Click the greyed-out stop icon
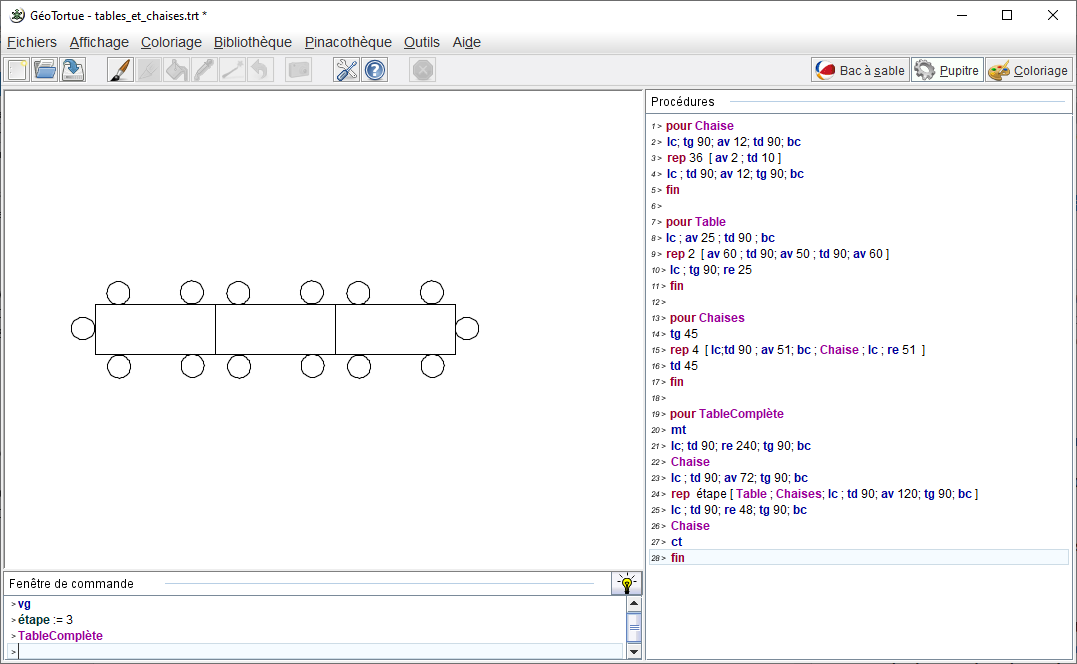Screen dimensions: 1077x664 click(423, 70)
